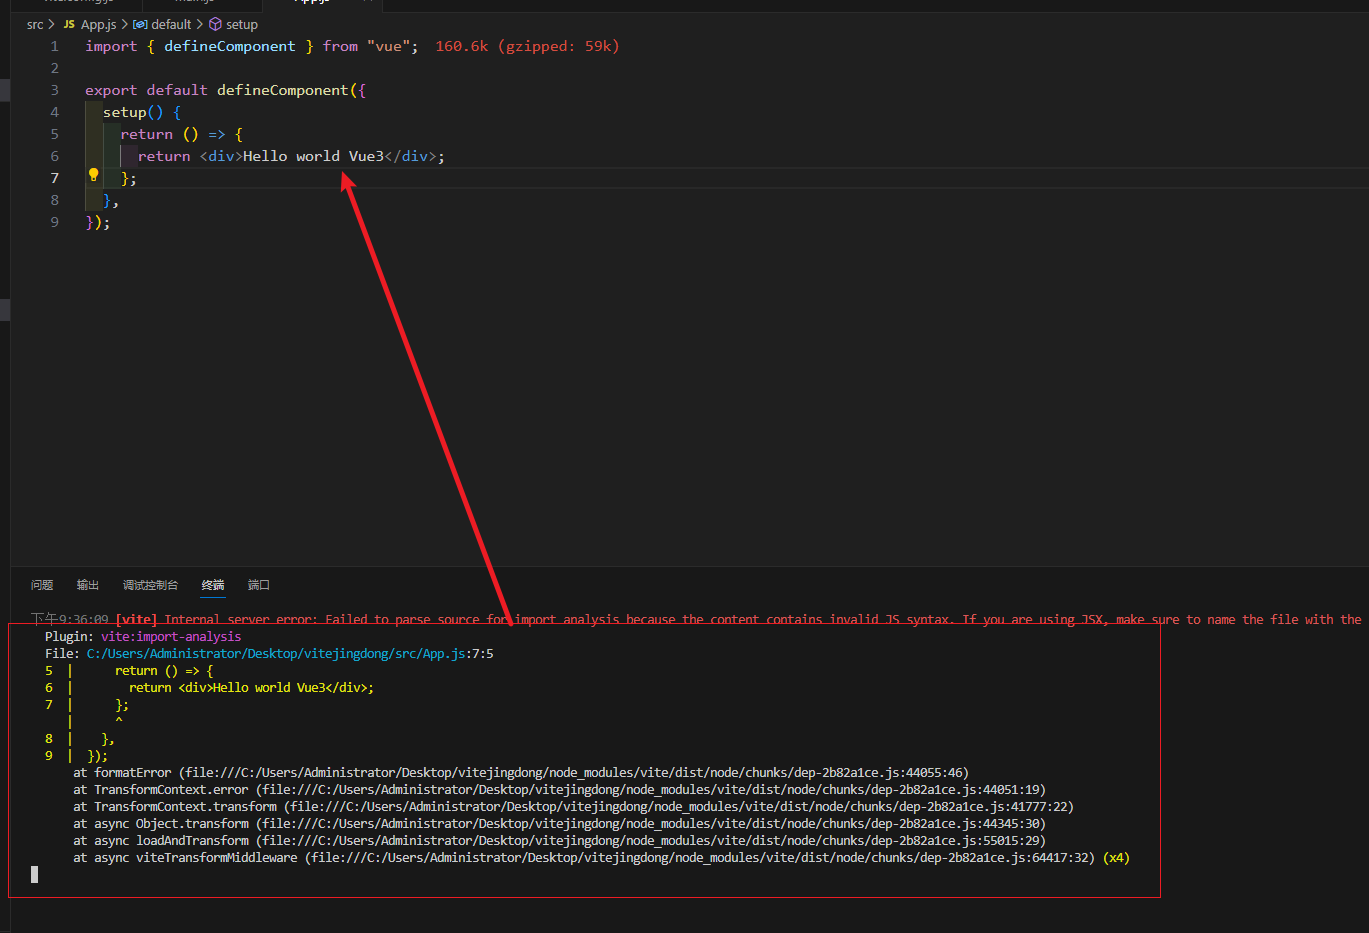
Task: Click the caret ^ error marker in the terminal output
Action: point(118,721)
